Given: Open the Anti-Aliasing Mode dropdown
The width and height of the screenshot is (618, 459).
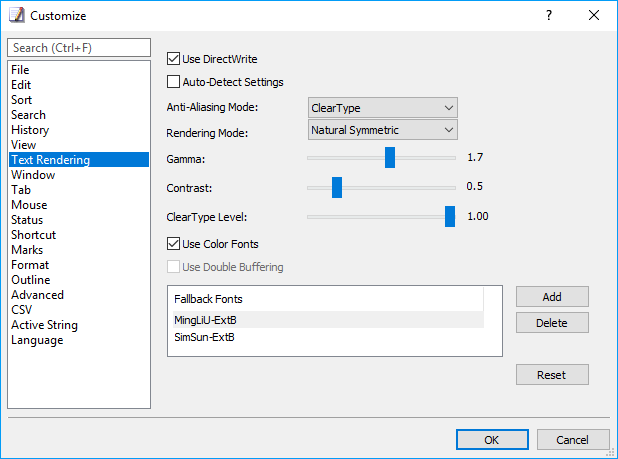Looking at the screenshot, I should point(383,108).
